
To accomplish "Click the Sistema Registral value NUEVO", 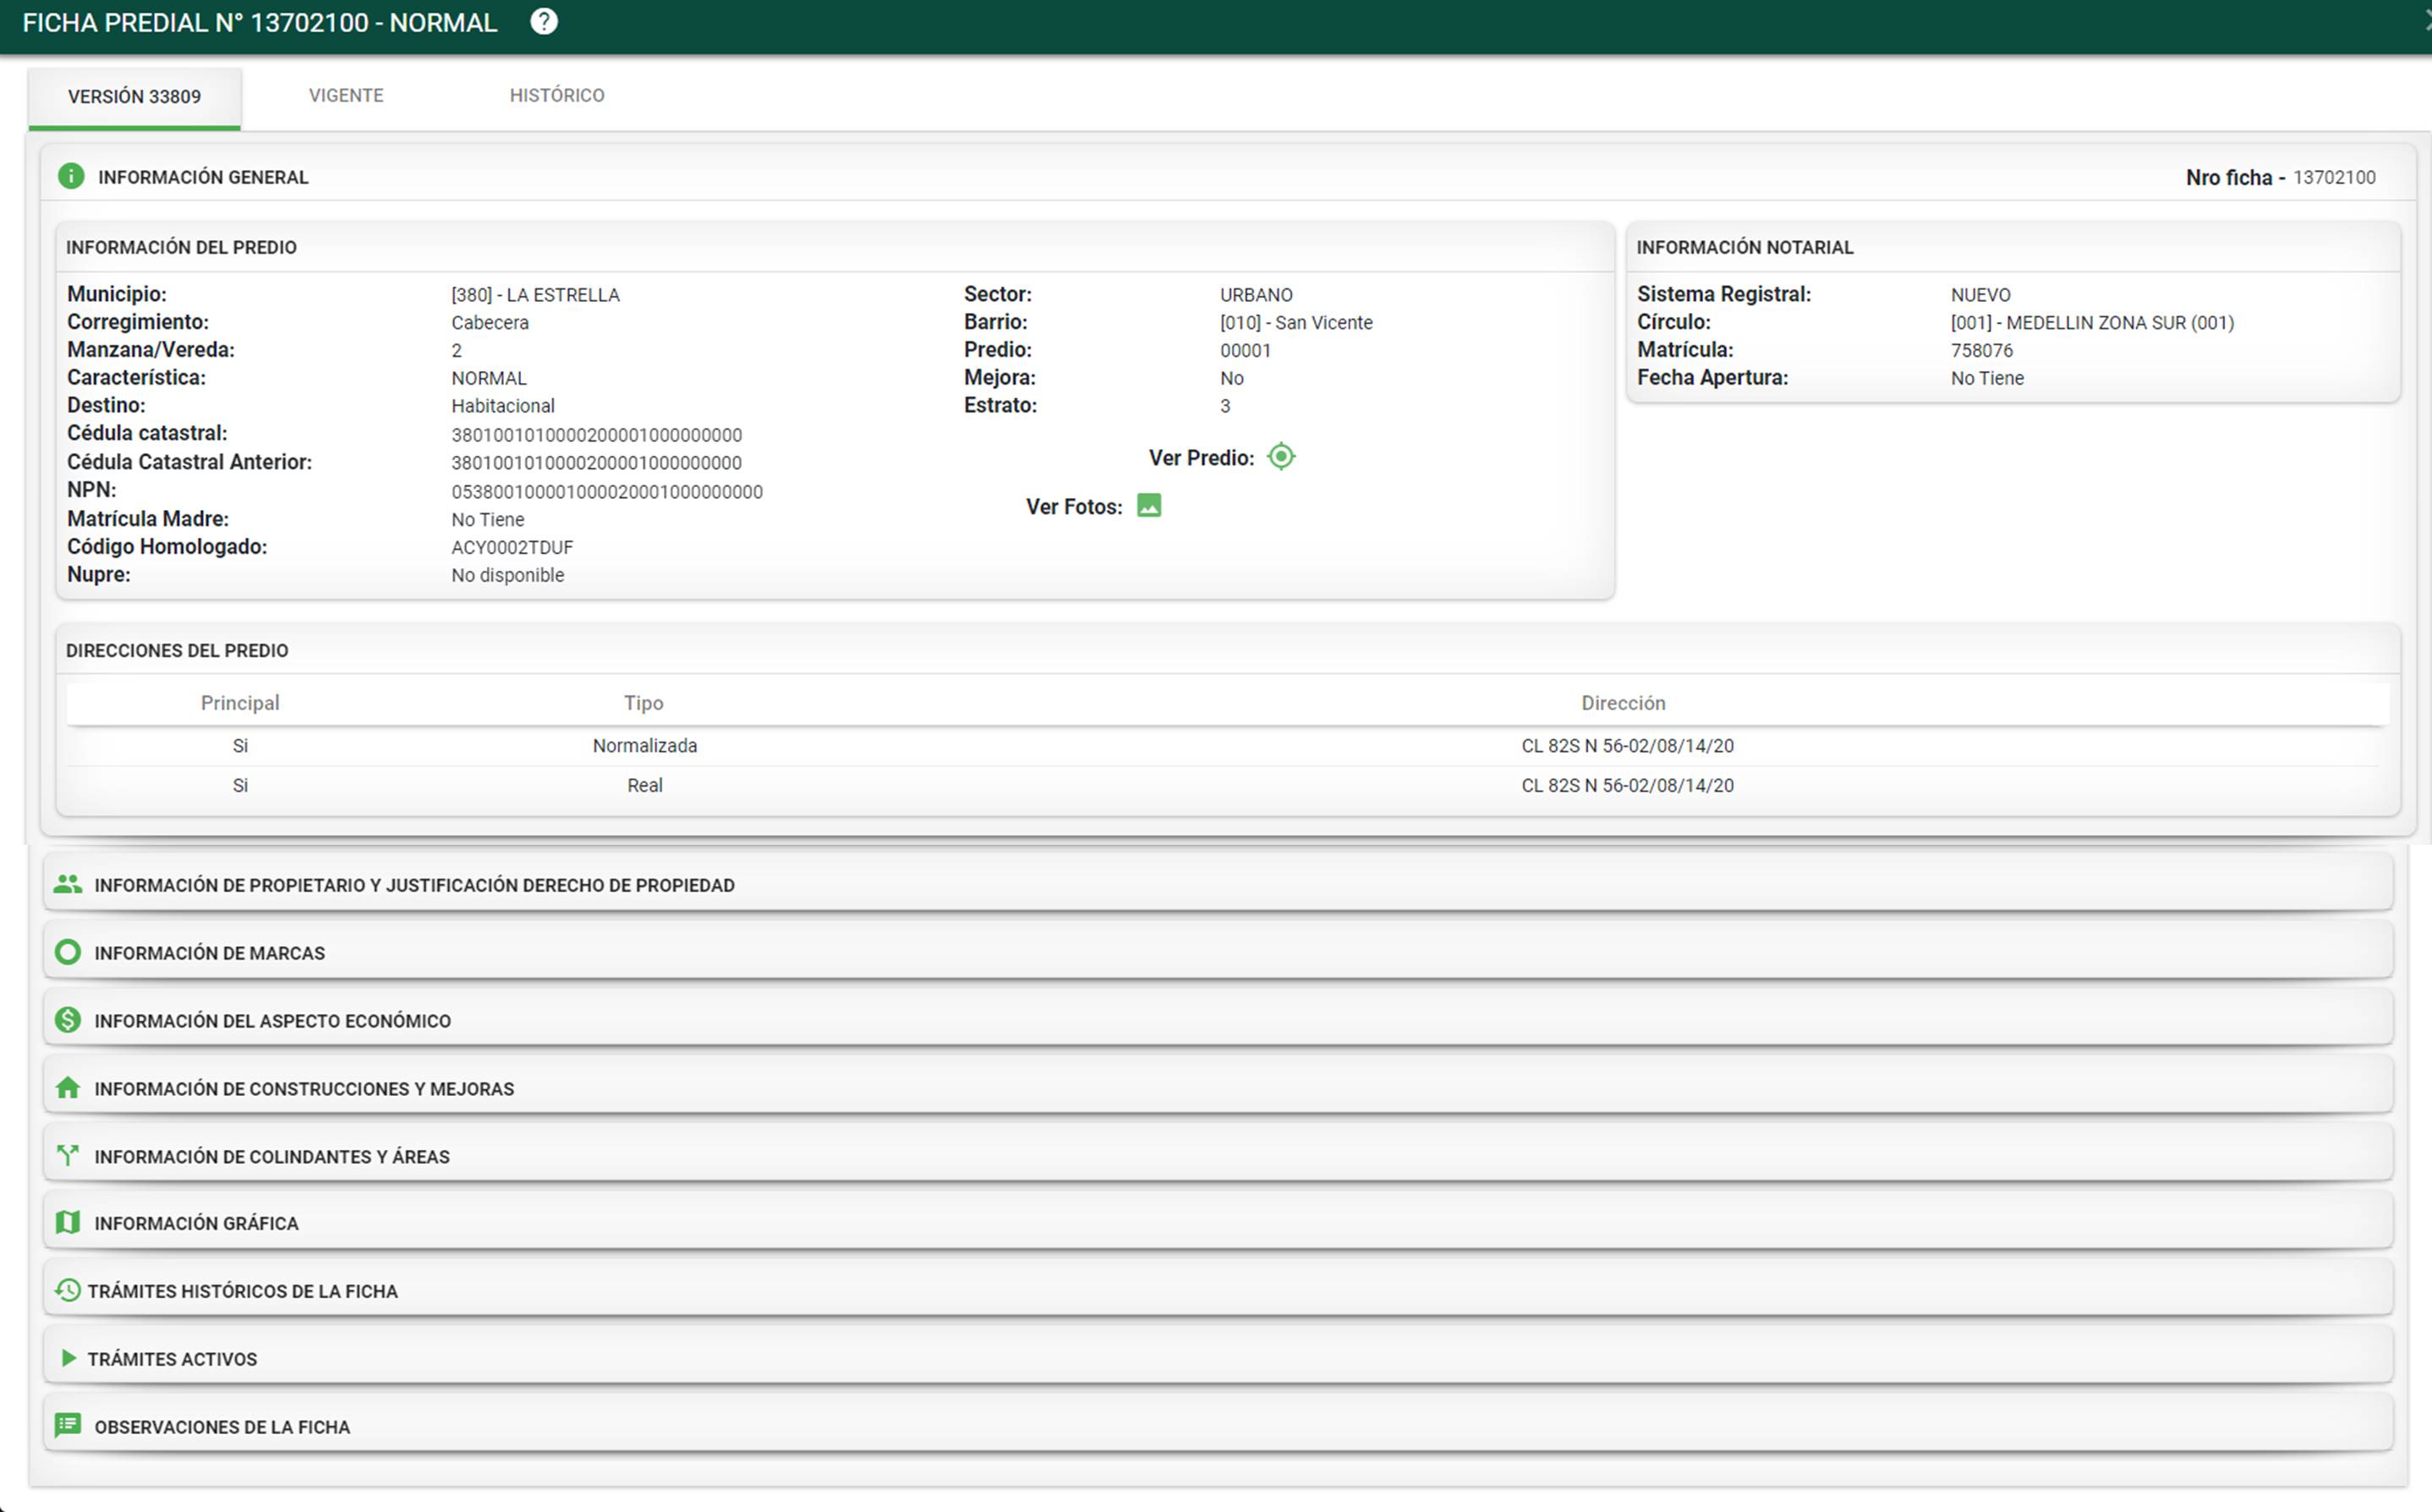I will coord(1980,295).
